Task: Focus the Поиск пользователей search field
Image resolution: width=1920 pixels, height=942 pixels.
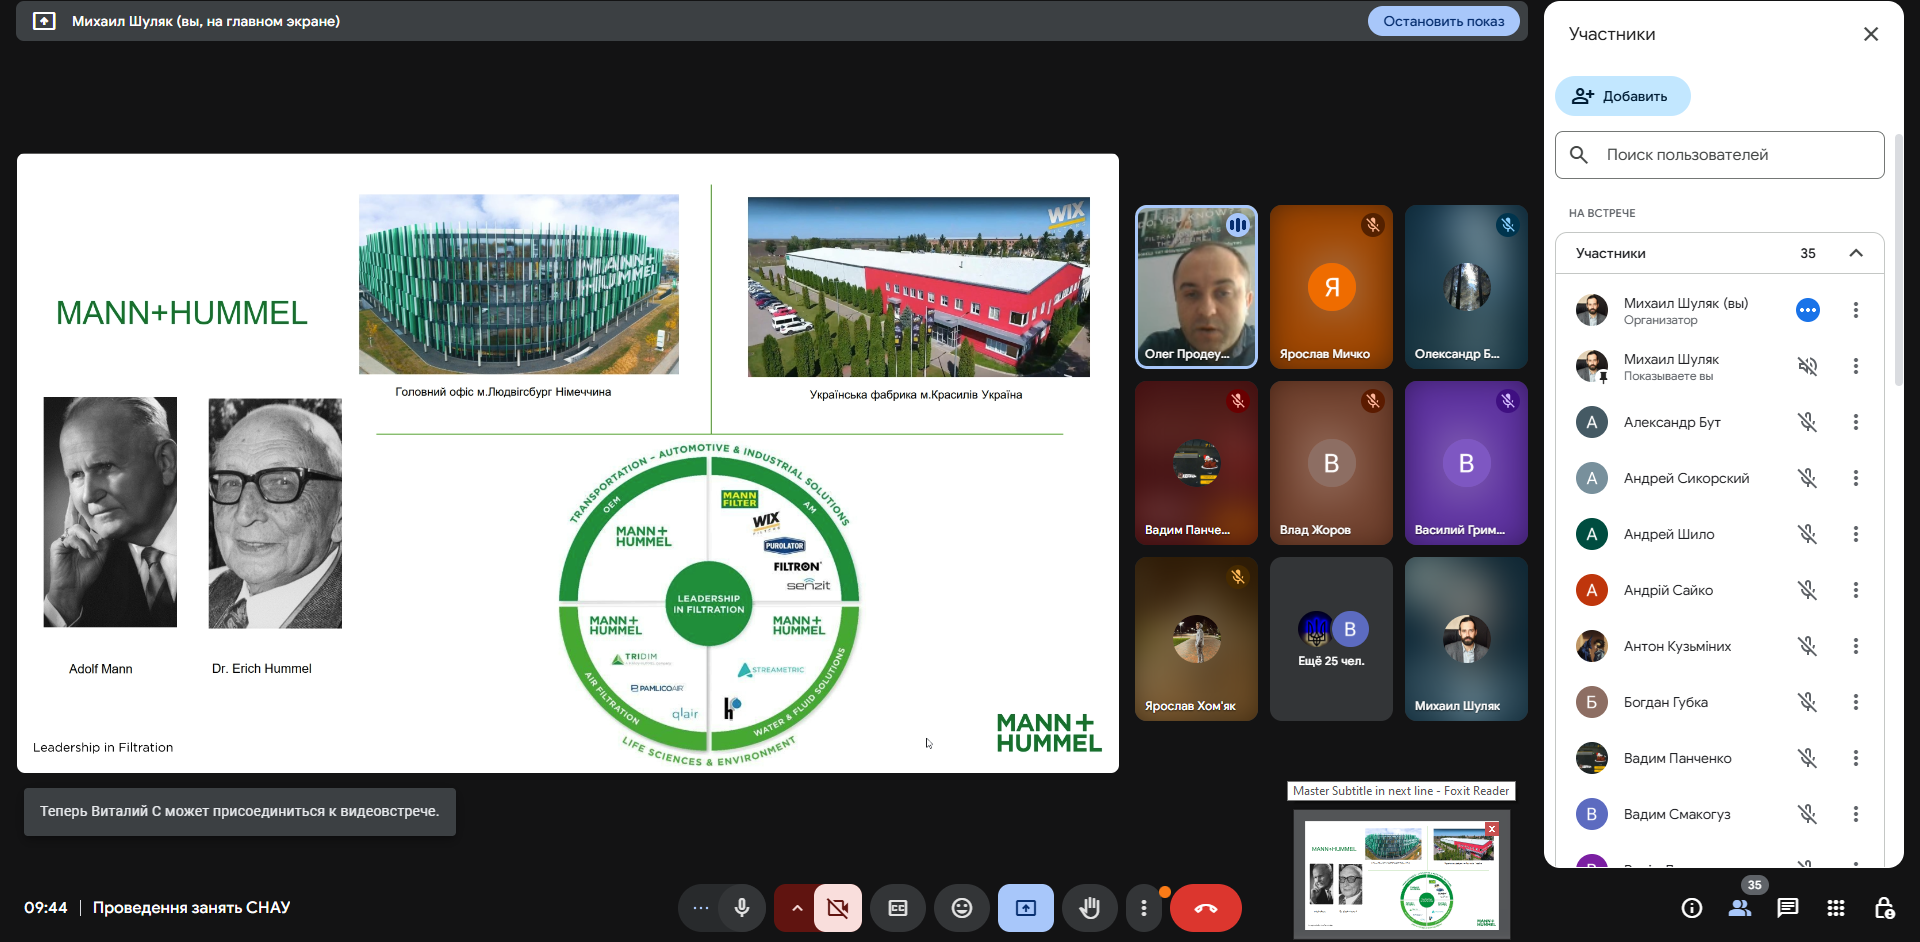Action: coord(1720,155)
